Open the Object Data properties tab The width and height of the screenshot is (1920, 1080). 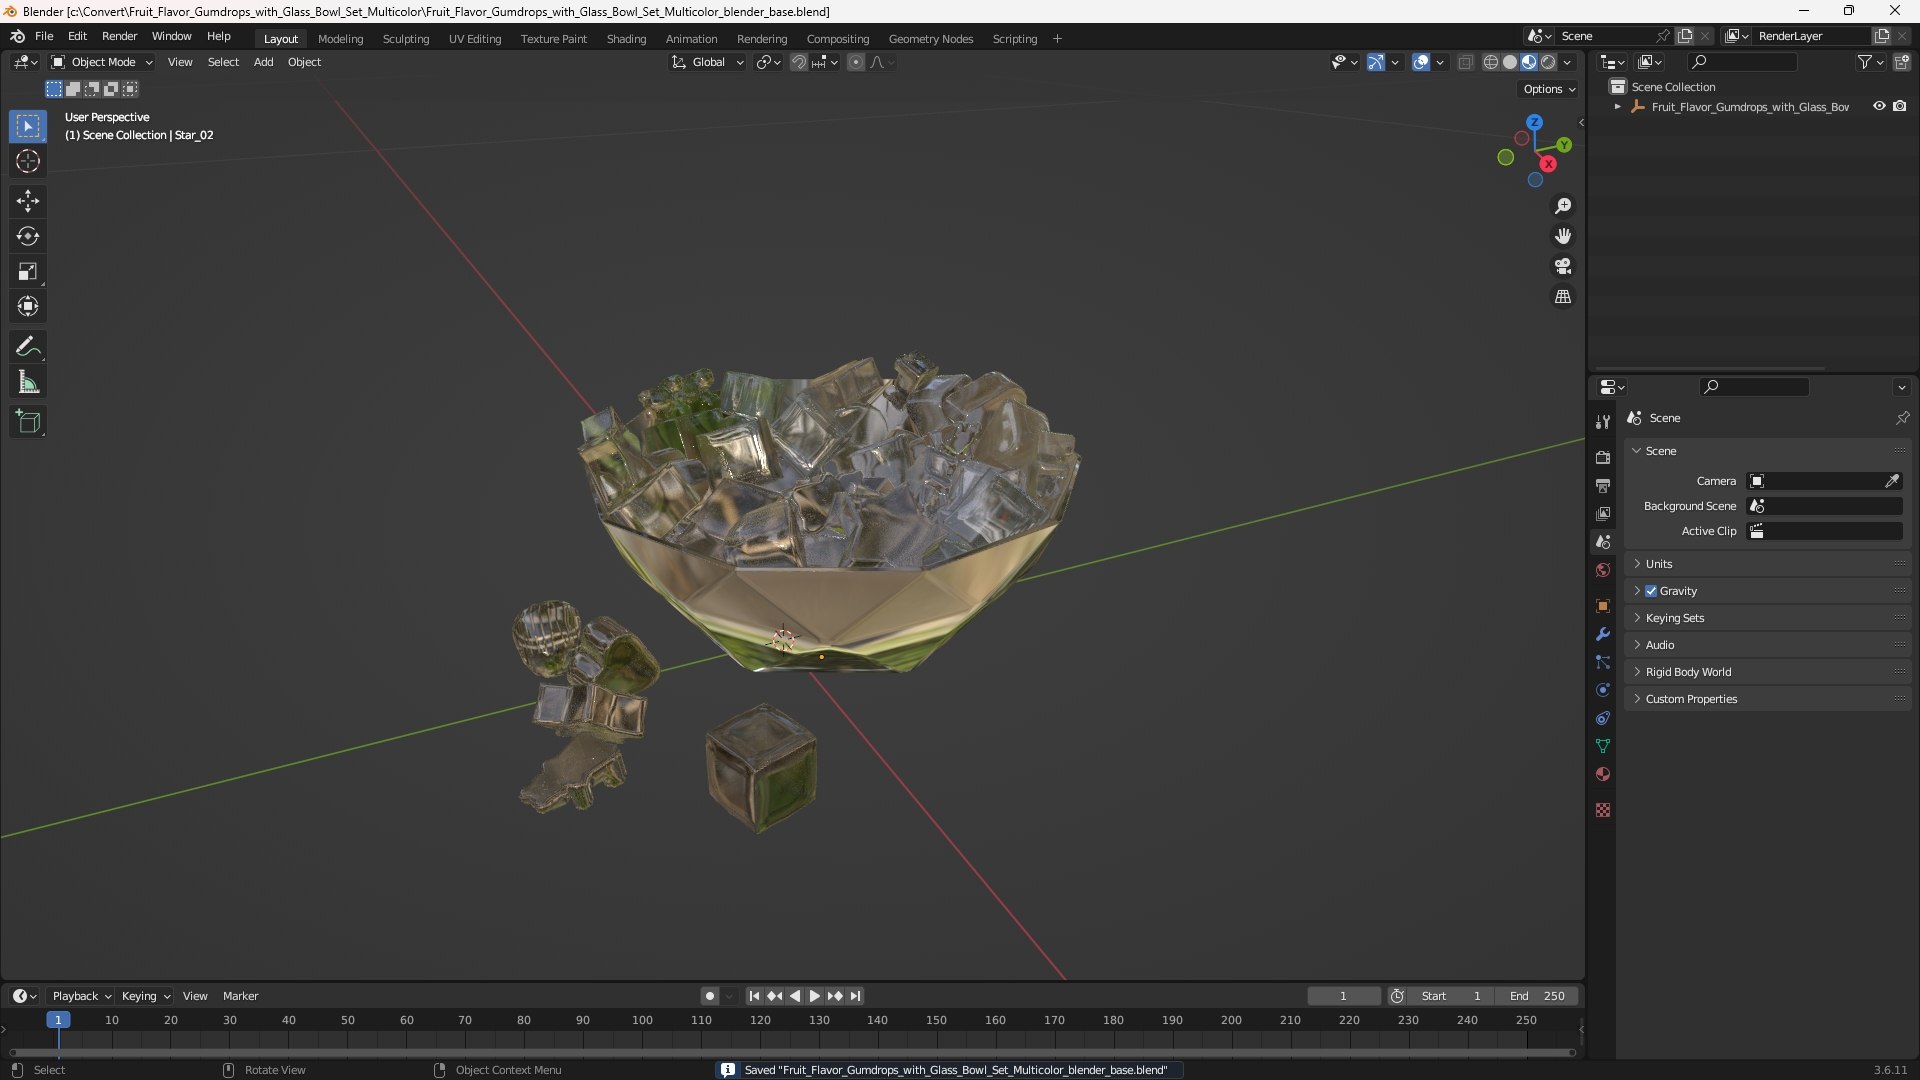click(1603, 746)
